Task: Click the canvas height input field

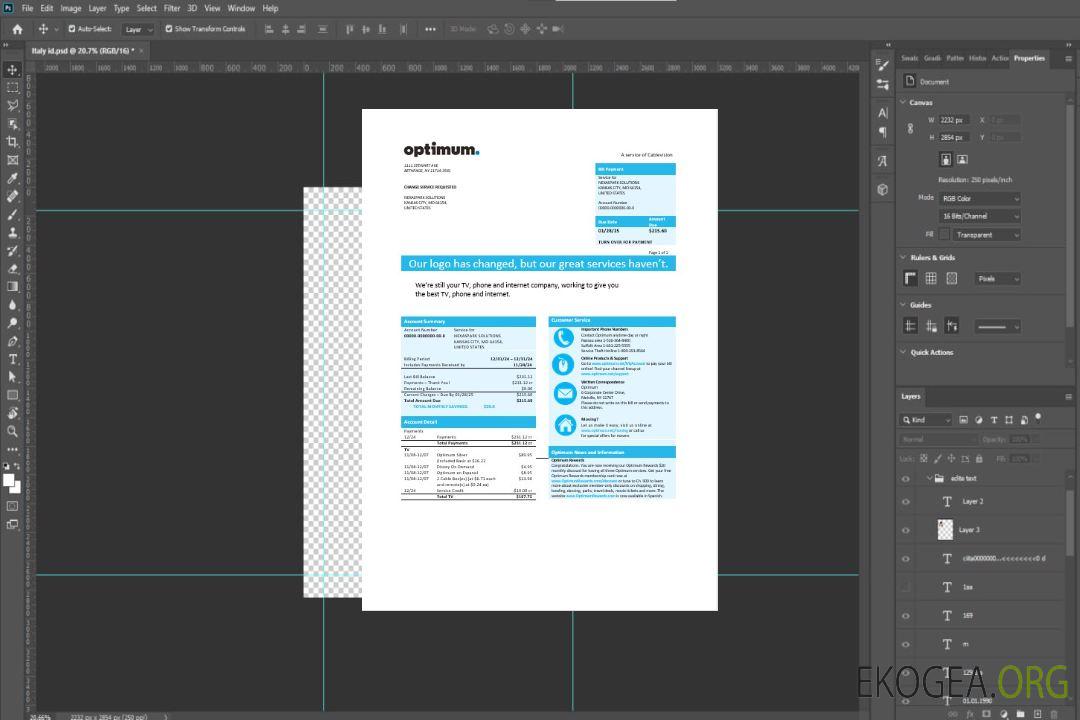Action: (955, 138)
